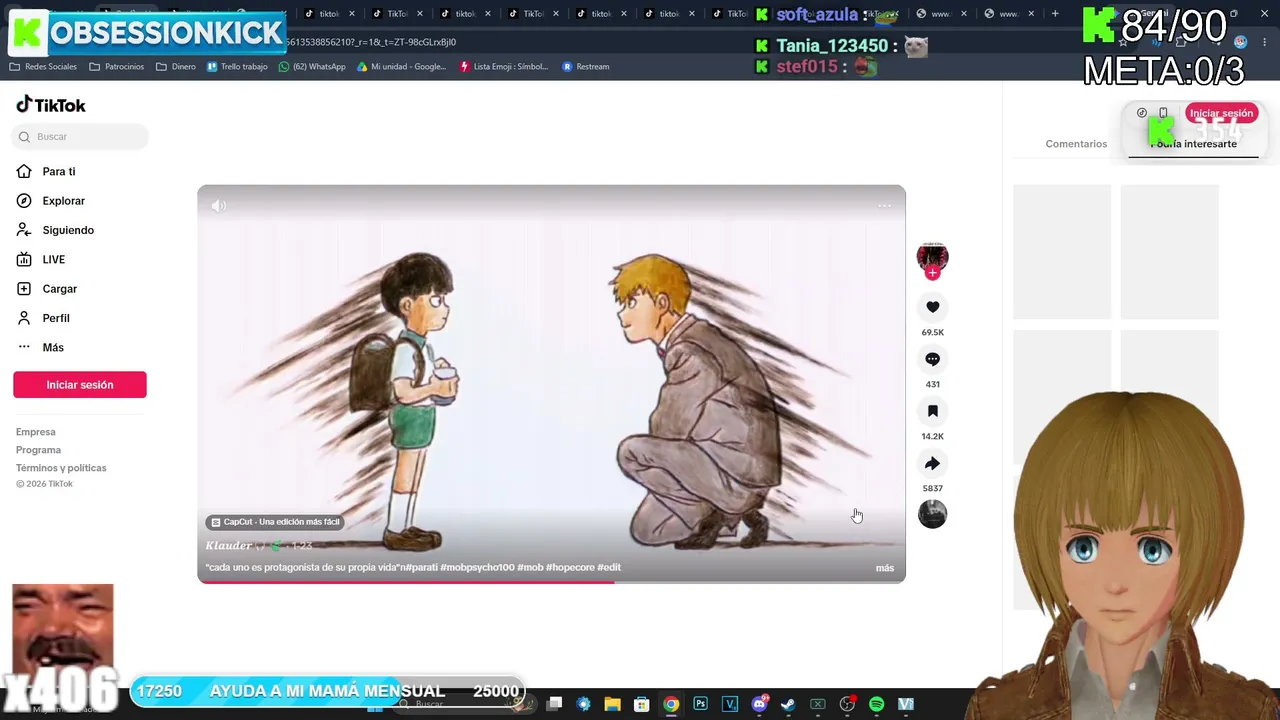
Task: Click the video player area
Action: tap(551, 384)
